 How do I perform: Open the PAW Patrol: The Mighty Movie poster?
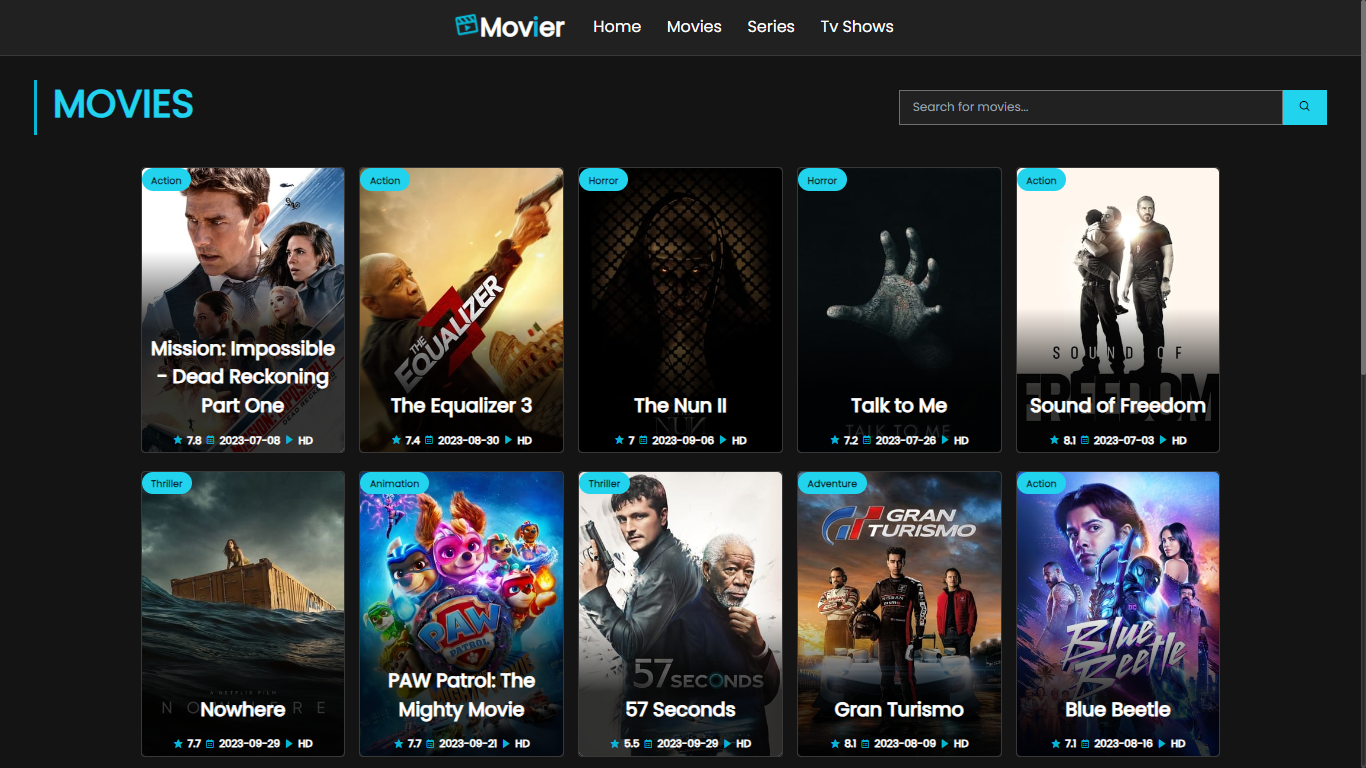point(461,614)
